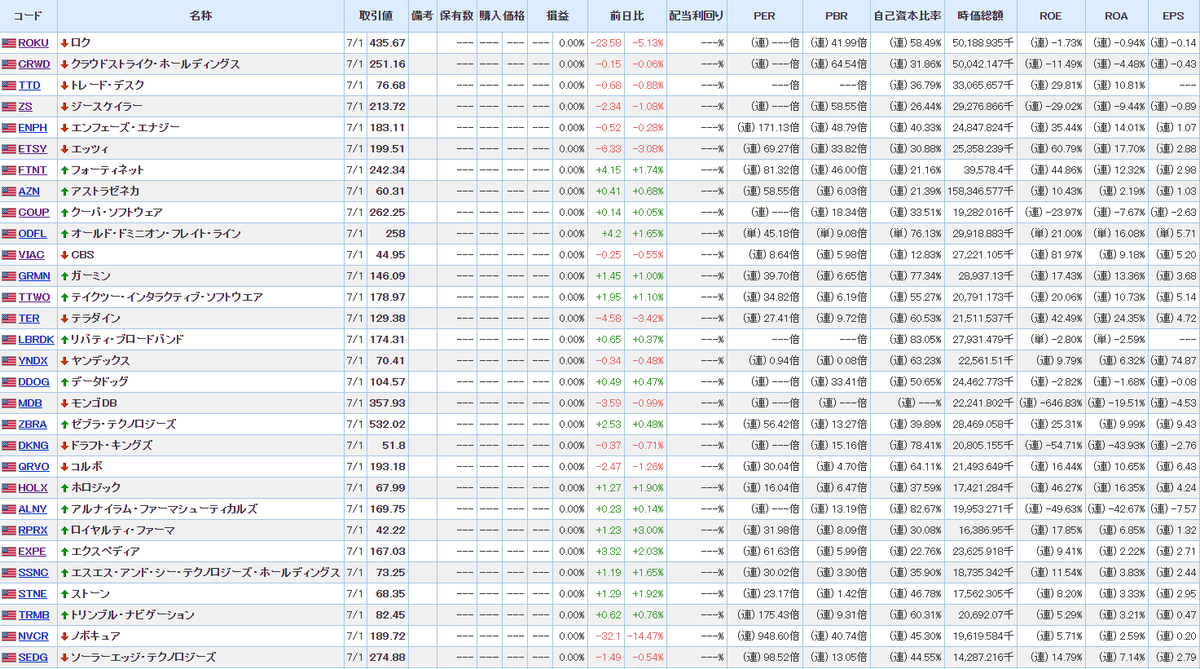The width and height of the screenshot is (1200, 669).
Task: Click the green up arrow beside フォーティネット
Action: (65, 170)
